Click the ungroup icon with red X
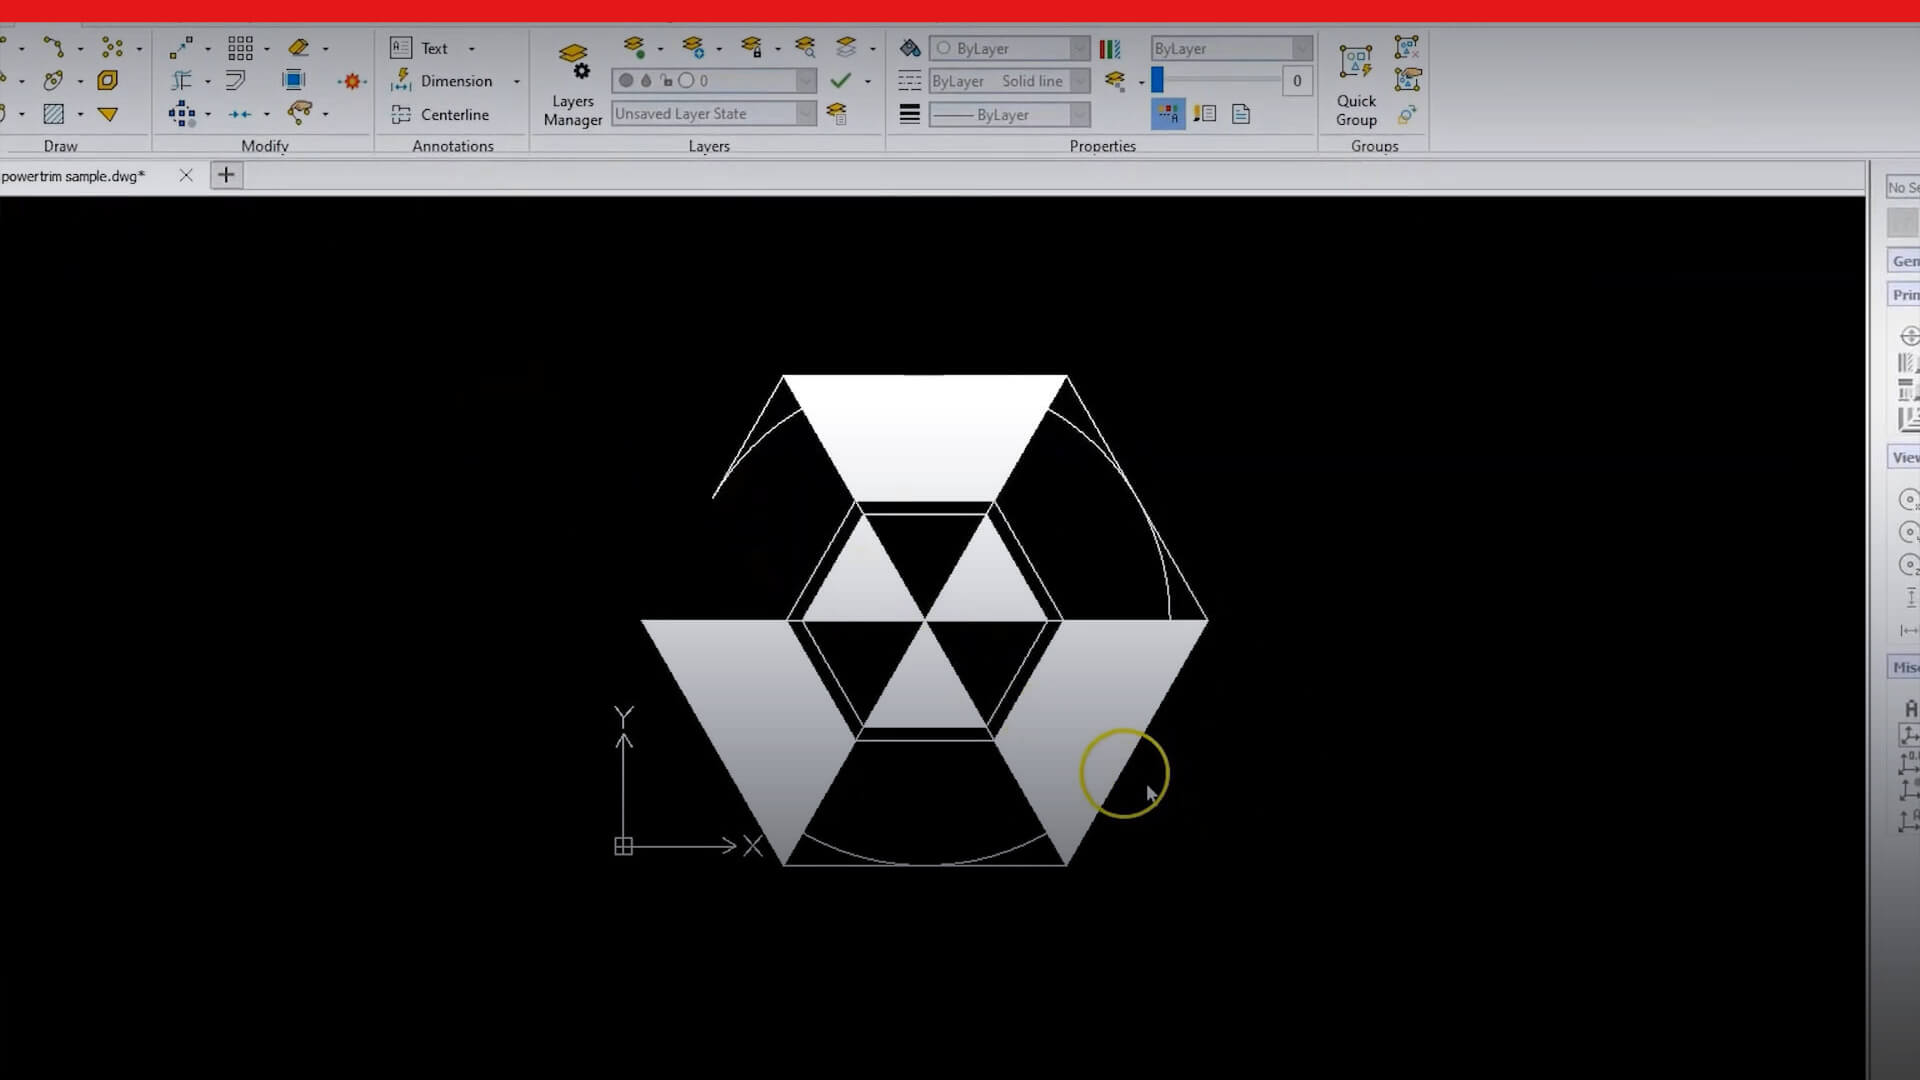 (x=1407, y=47)
